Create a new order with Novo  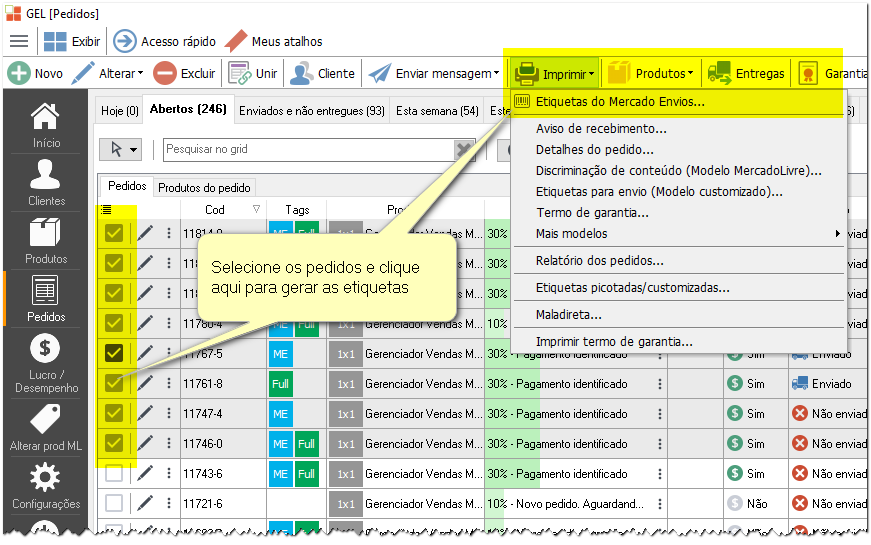pos(36,73)
